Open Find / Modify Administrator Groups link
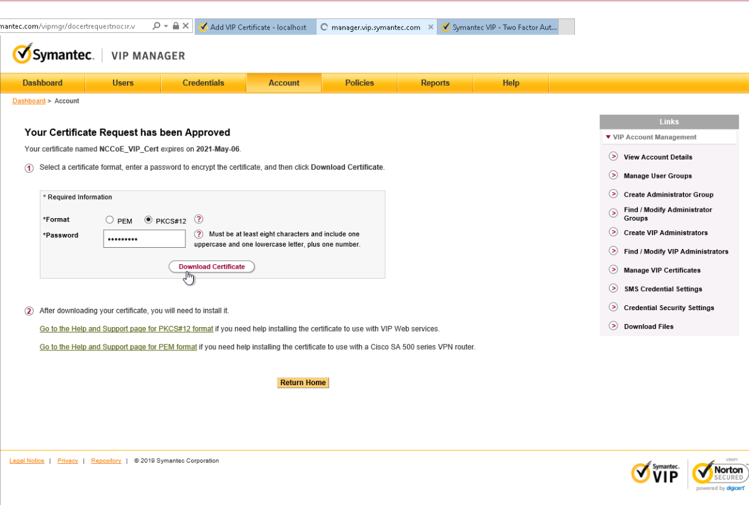This screenshot has height=505, width=749. click(x=668, y=214)
